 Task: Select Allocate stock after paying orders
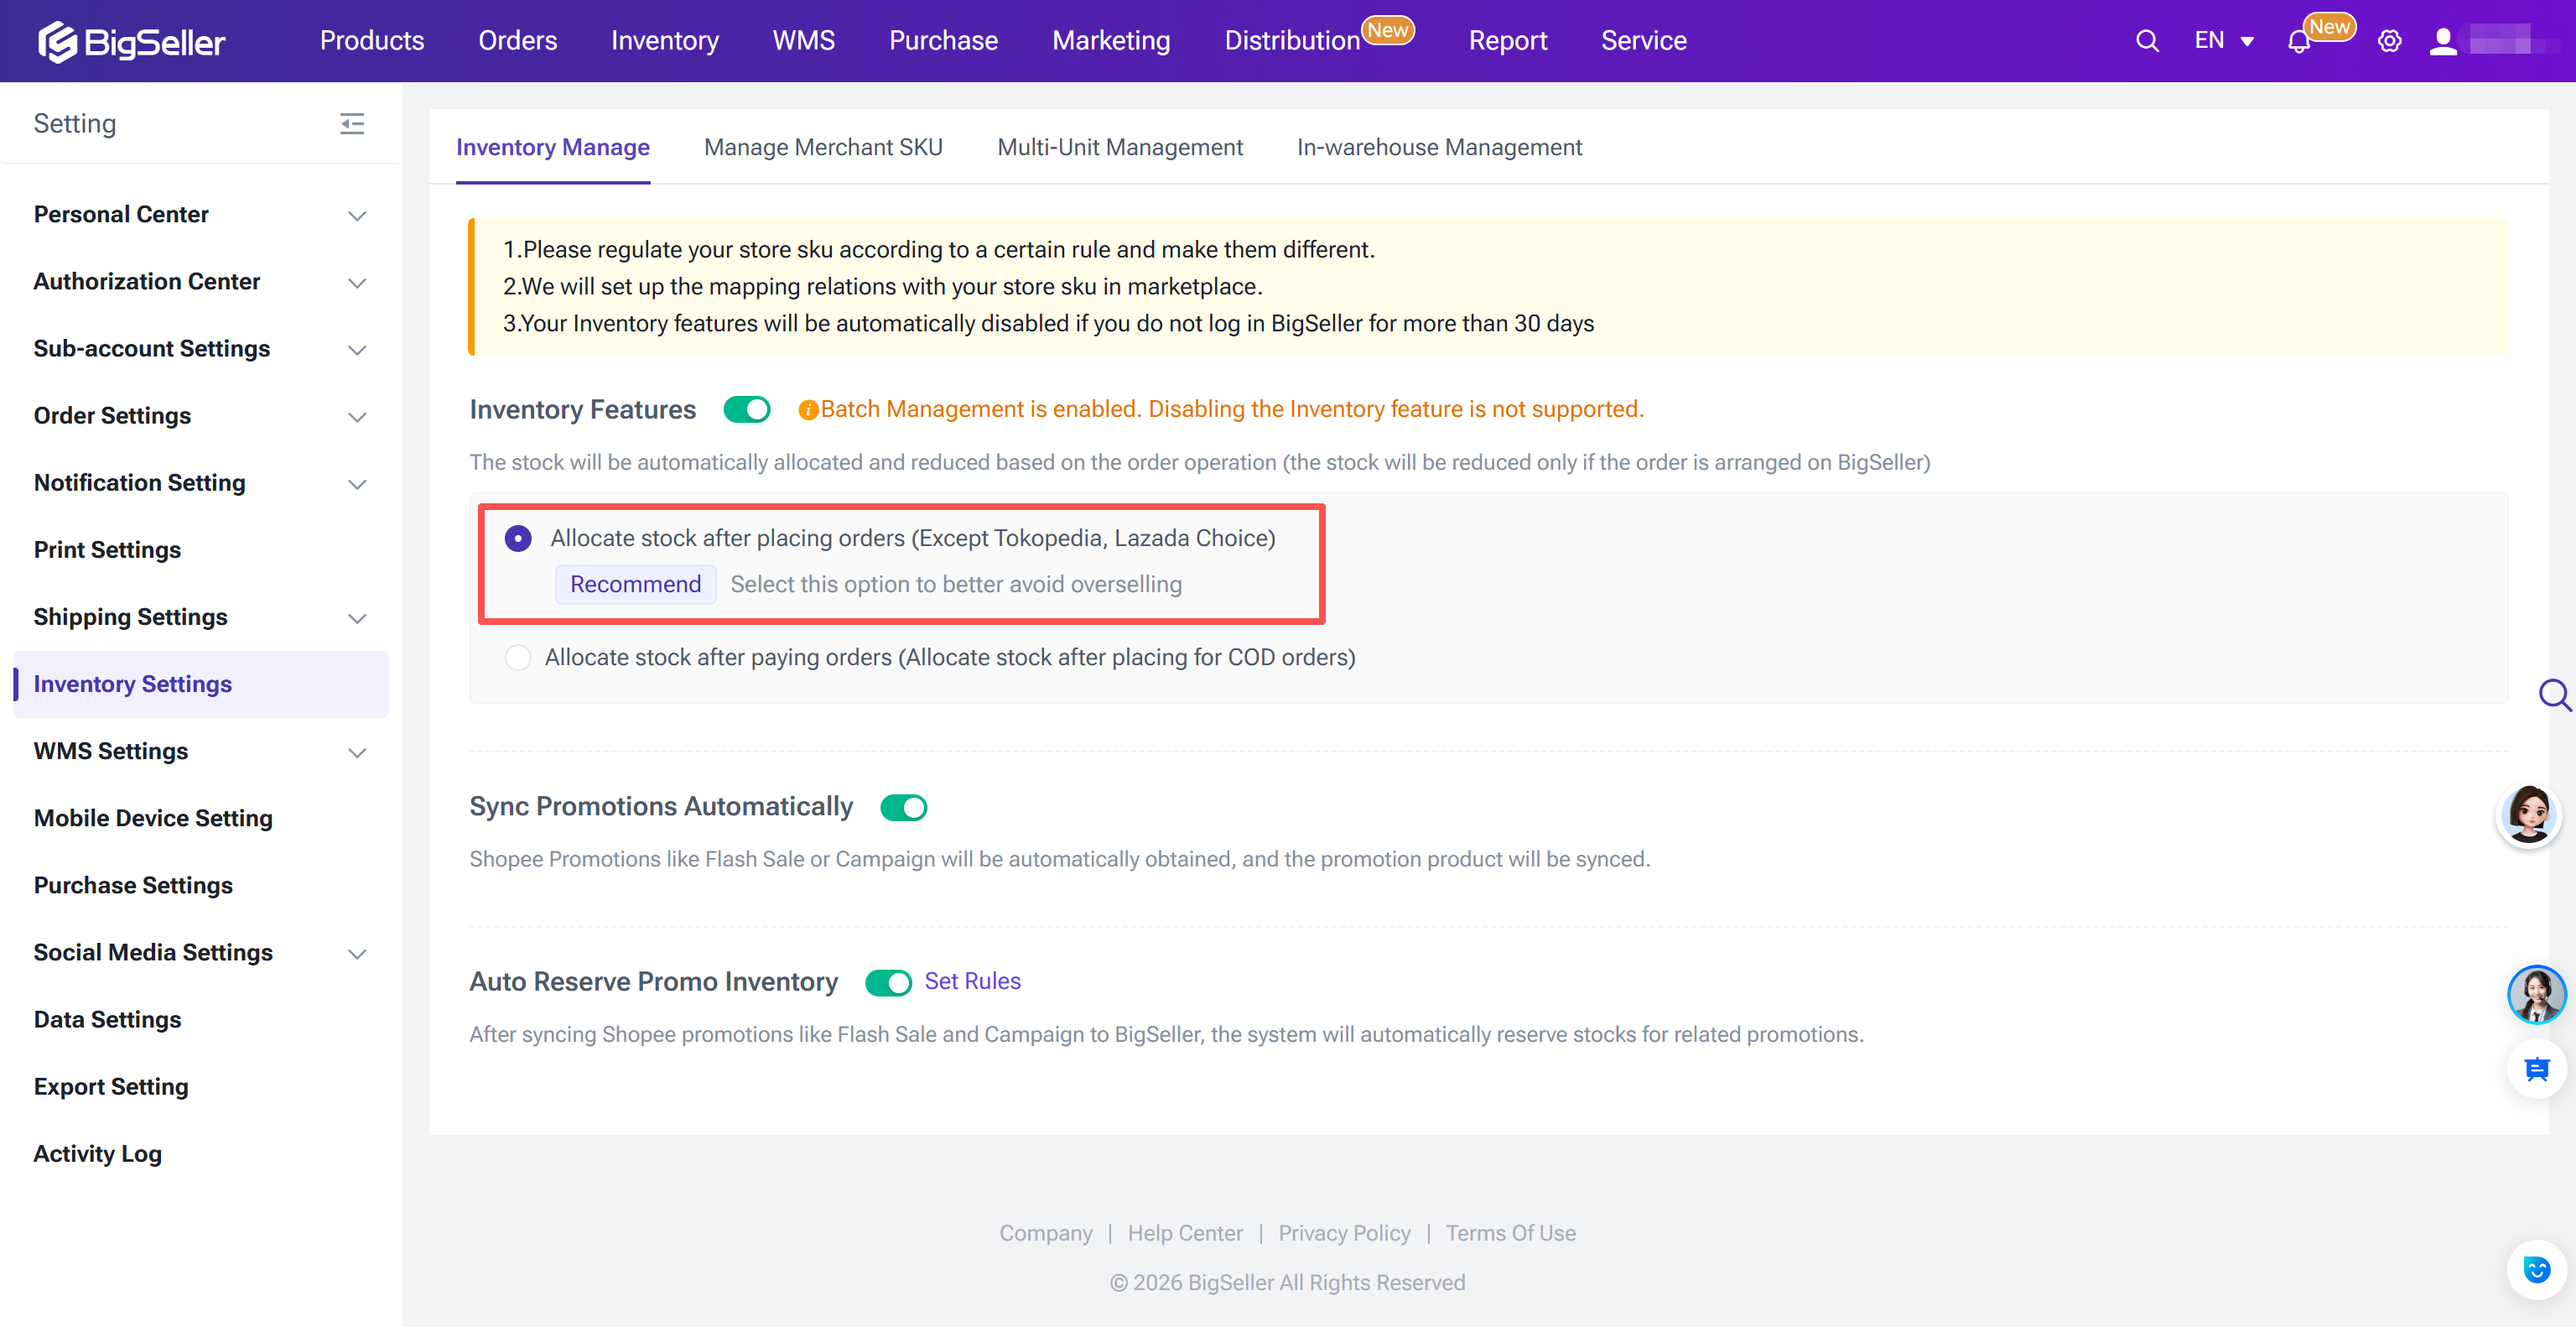518,657
